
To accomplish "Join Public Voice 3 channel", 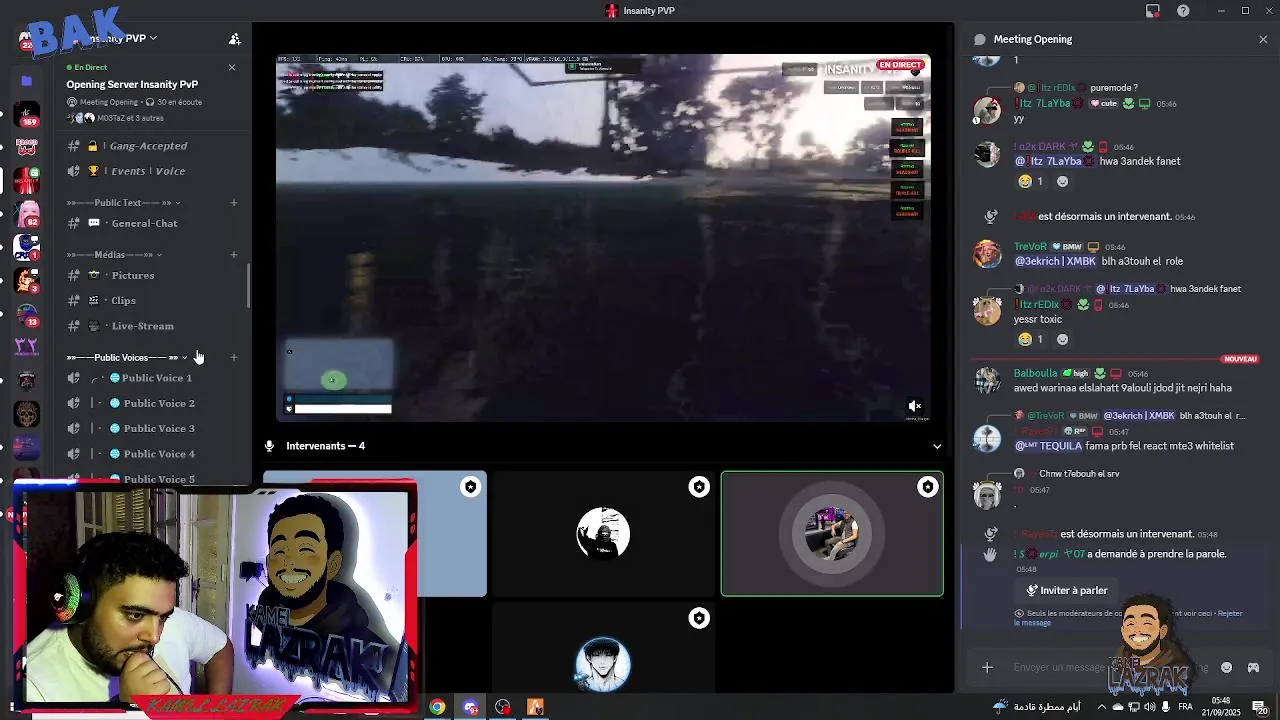I will 149,429.
